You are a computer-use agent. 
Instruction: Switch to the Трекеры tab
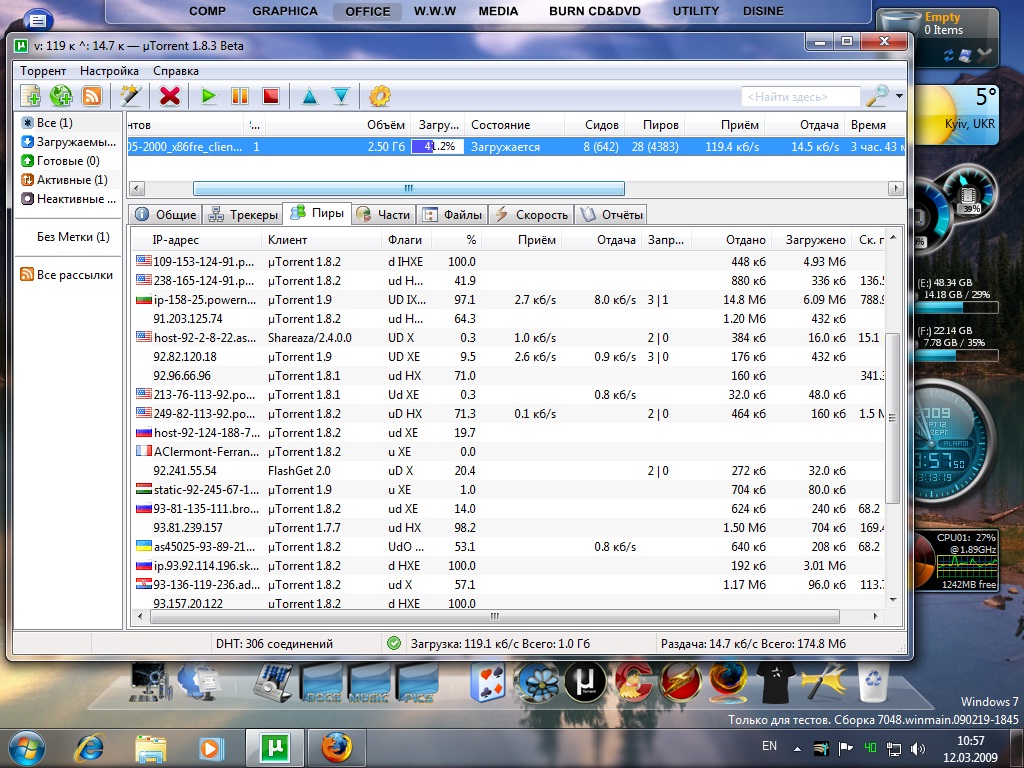coord(243,214)
